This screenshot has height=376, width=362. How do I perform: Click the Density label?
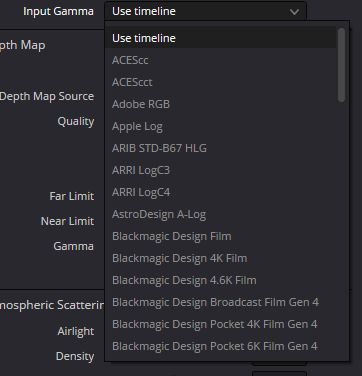[75, 356]
